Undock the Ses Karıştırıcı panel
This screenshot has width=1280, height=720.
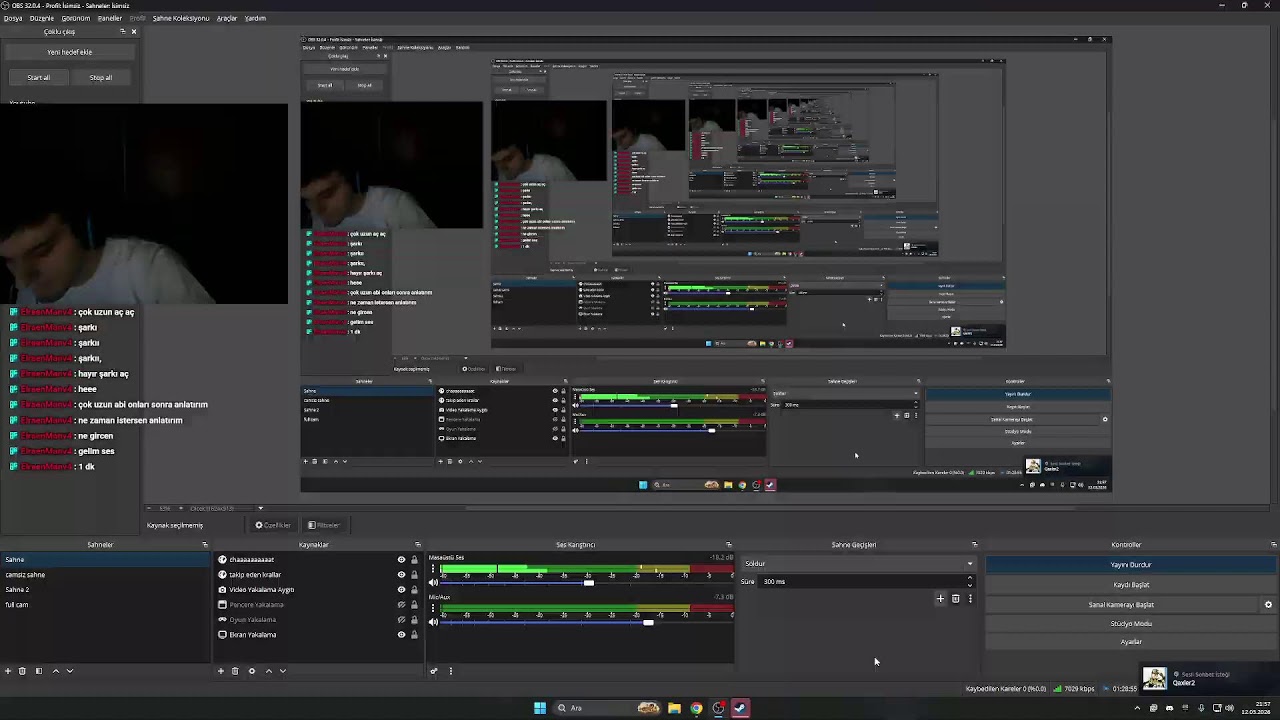click(728, 545)
